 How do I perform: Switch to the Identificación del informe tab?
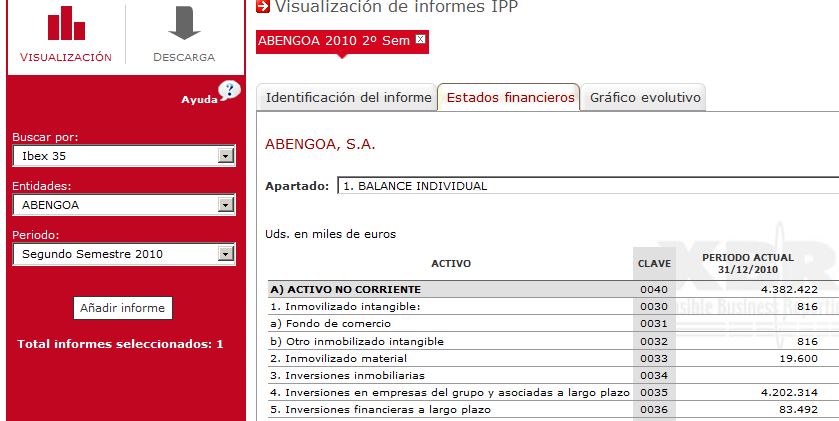point(347,98)
